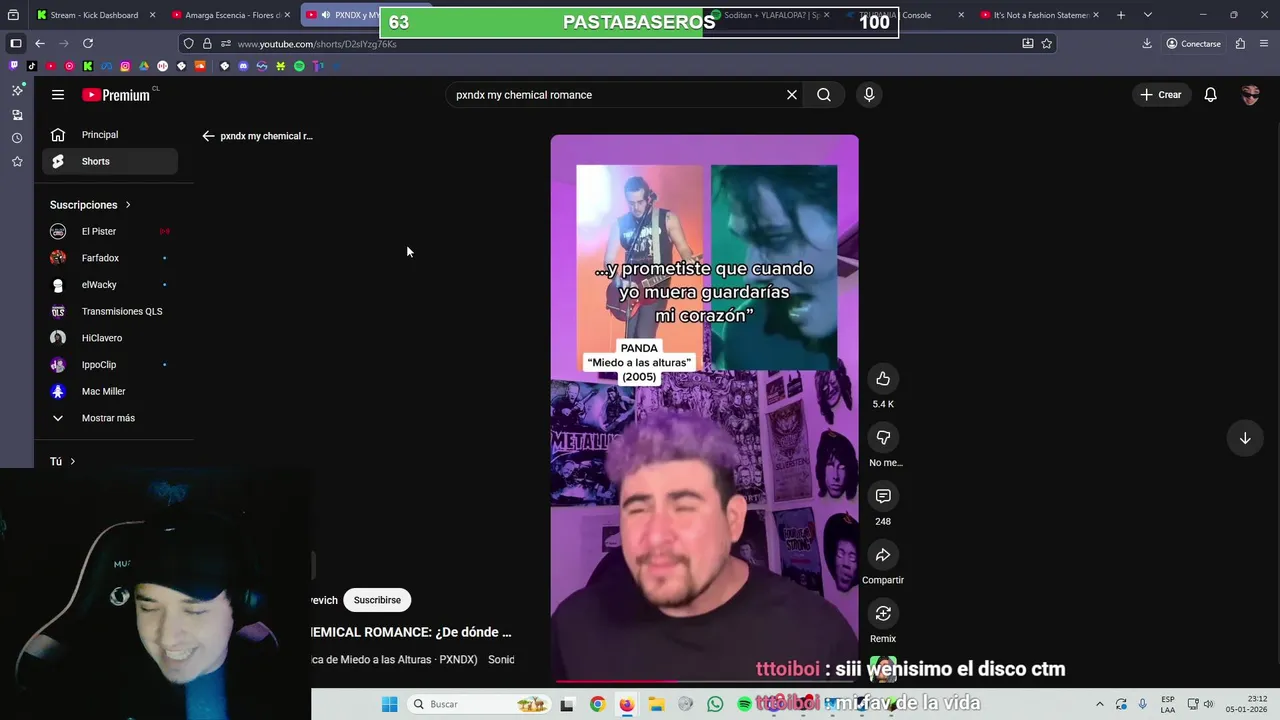
Task: Switch to Stream - Kick Dashboard tab
Action: (x=93, y=15)
